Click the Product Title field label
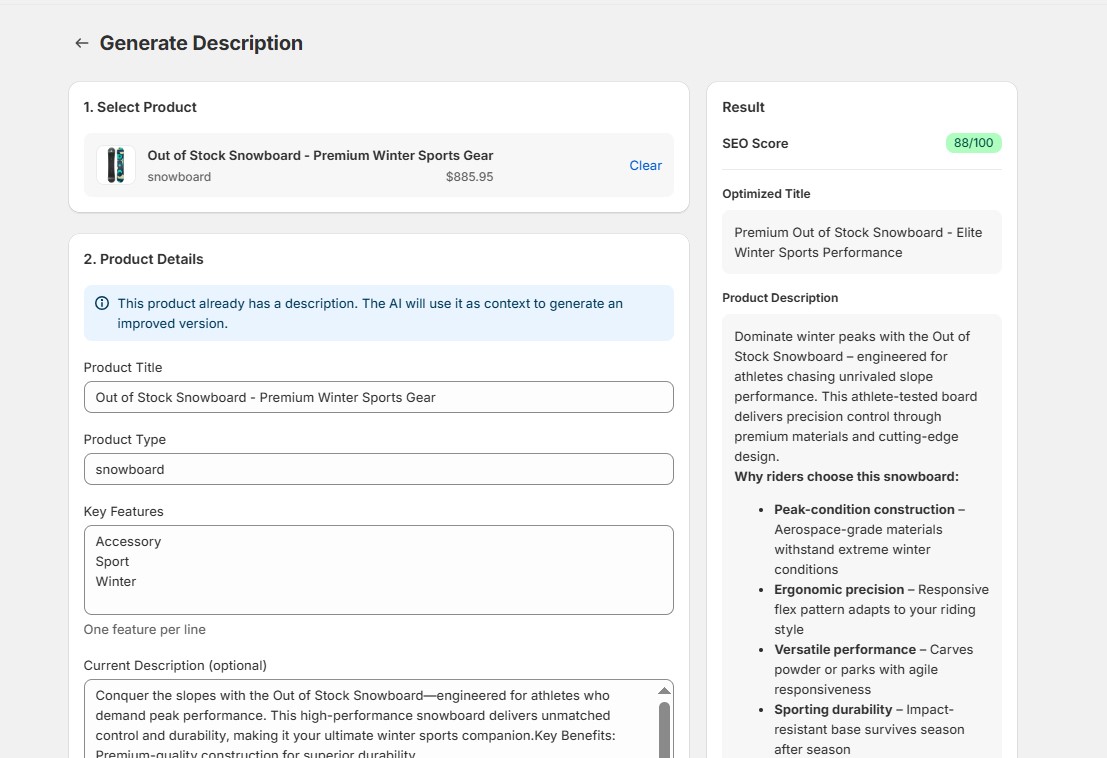This screenshot has height=758, width=1107. click(x=123, y=367)
